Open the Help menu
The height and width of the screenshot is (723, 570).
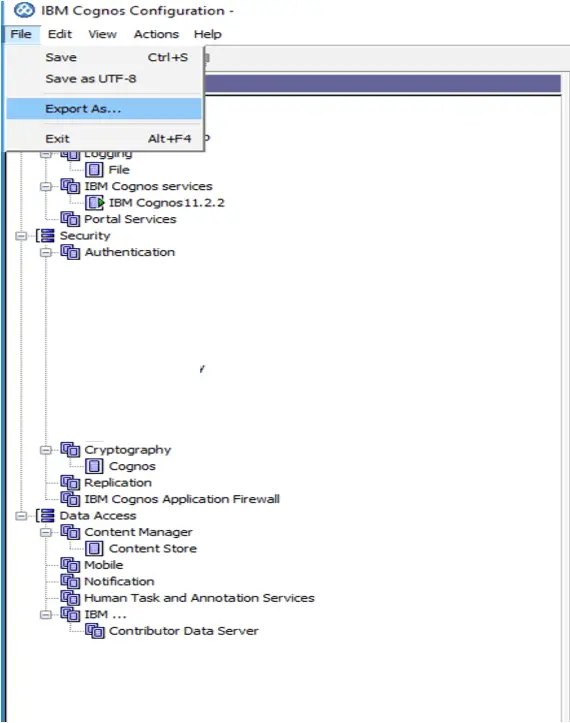(208, 34)
